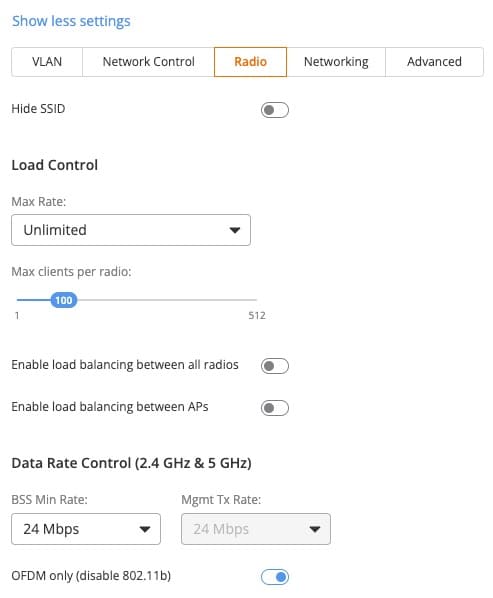
Task: Go to the Networking tab
Action: [336, 62]
